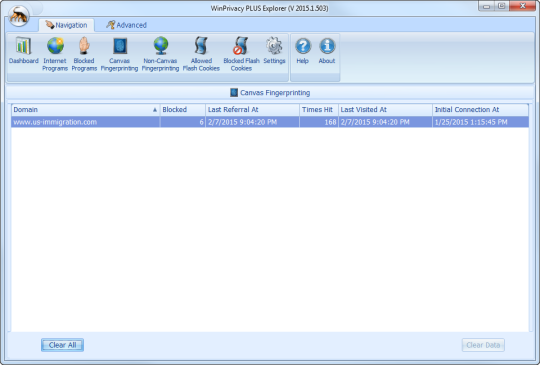View Allowed Flash Cookies

(x=201, y=54)
